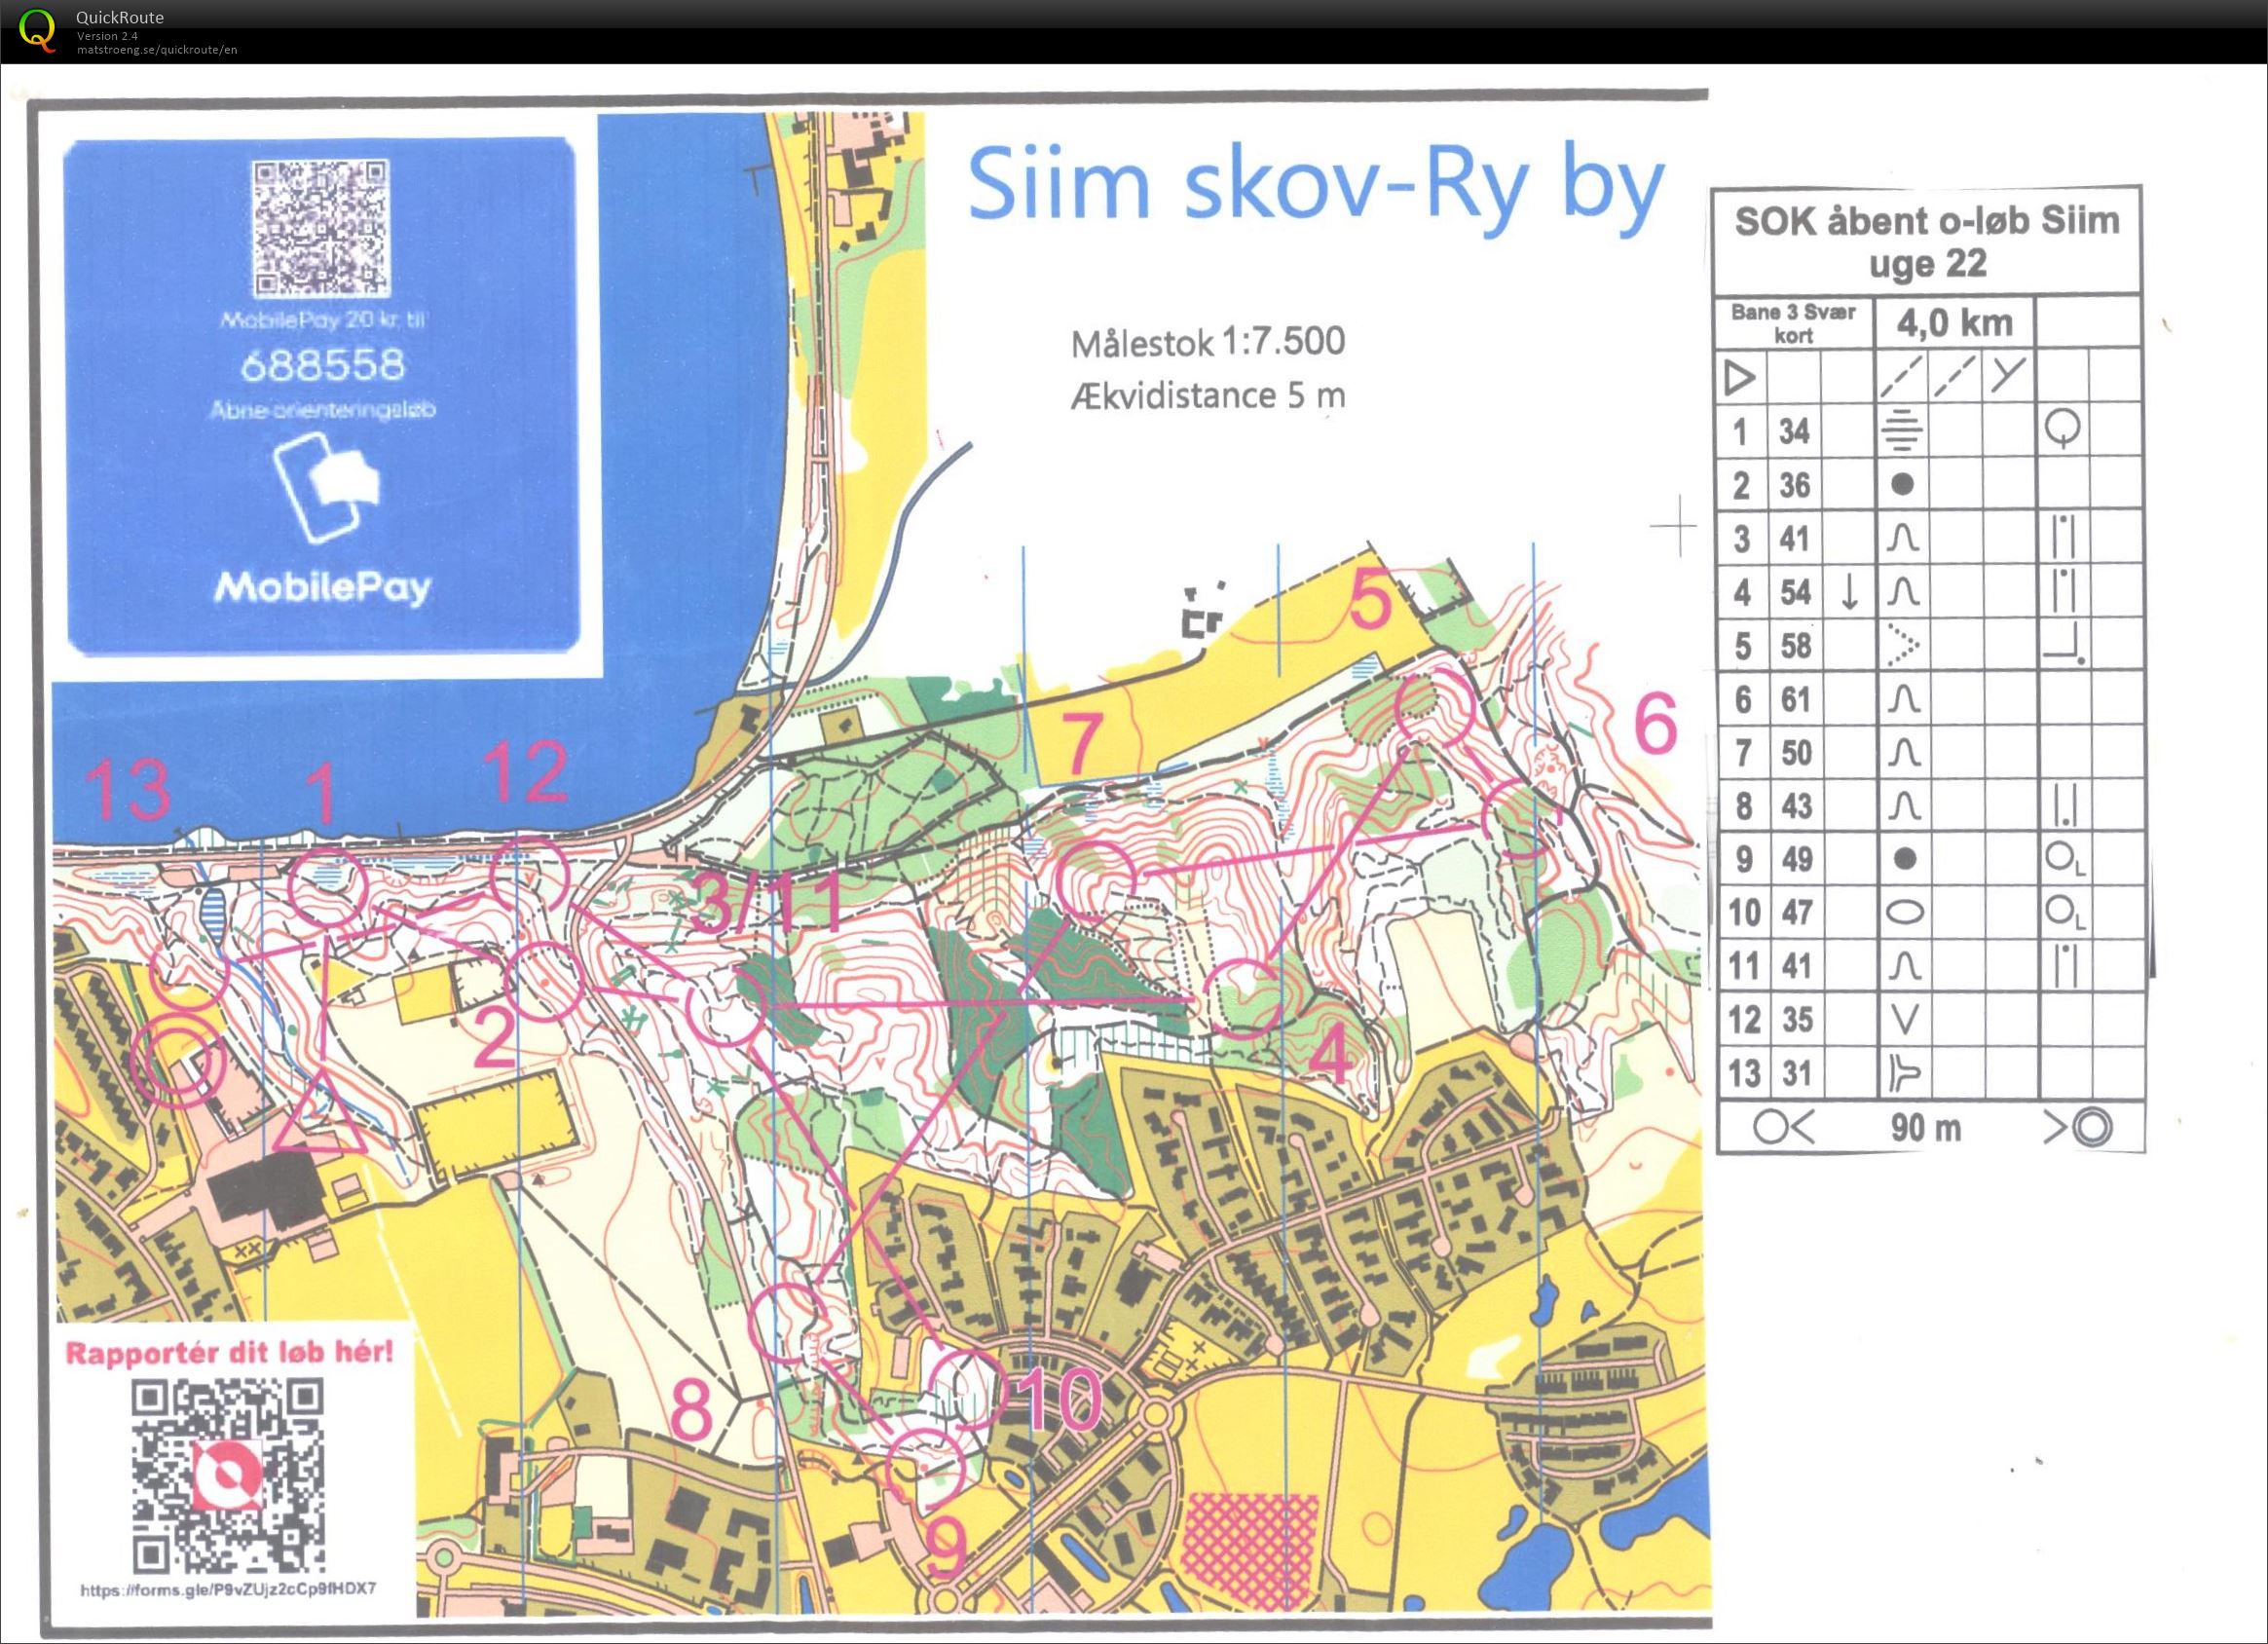Click control circle 12 on the map
Screen dimensions: 2268x1644
point(529,877)
